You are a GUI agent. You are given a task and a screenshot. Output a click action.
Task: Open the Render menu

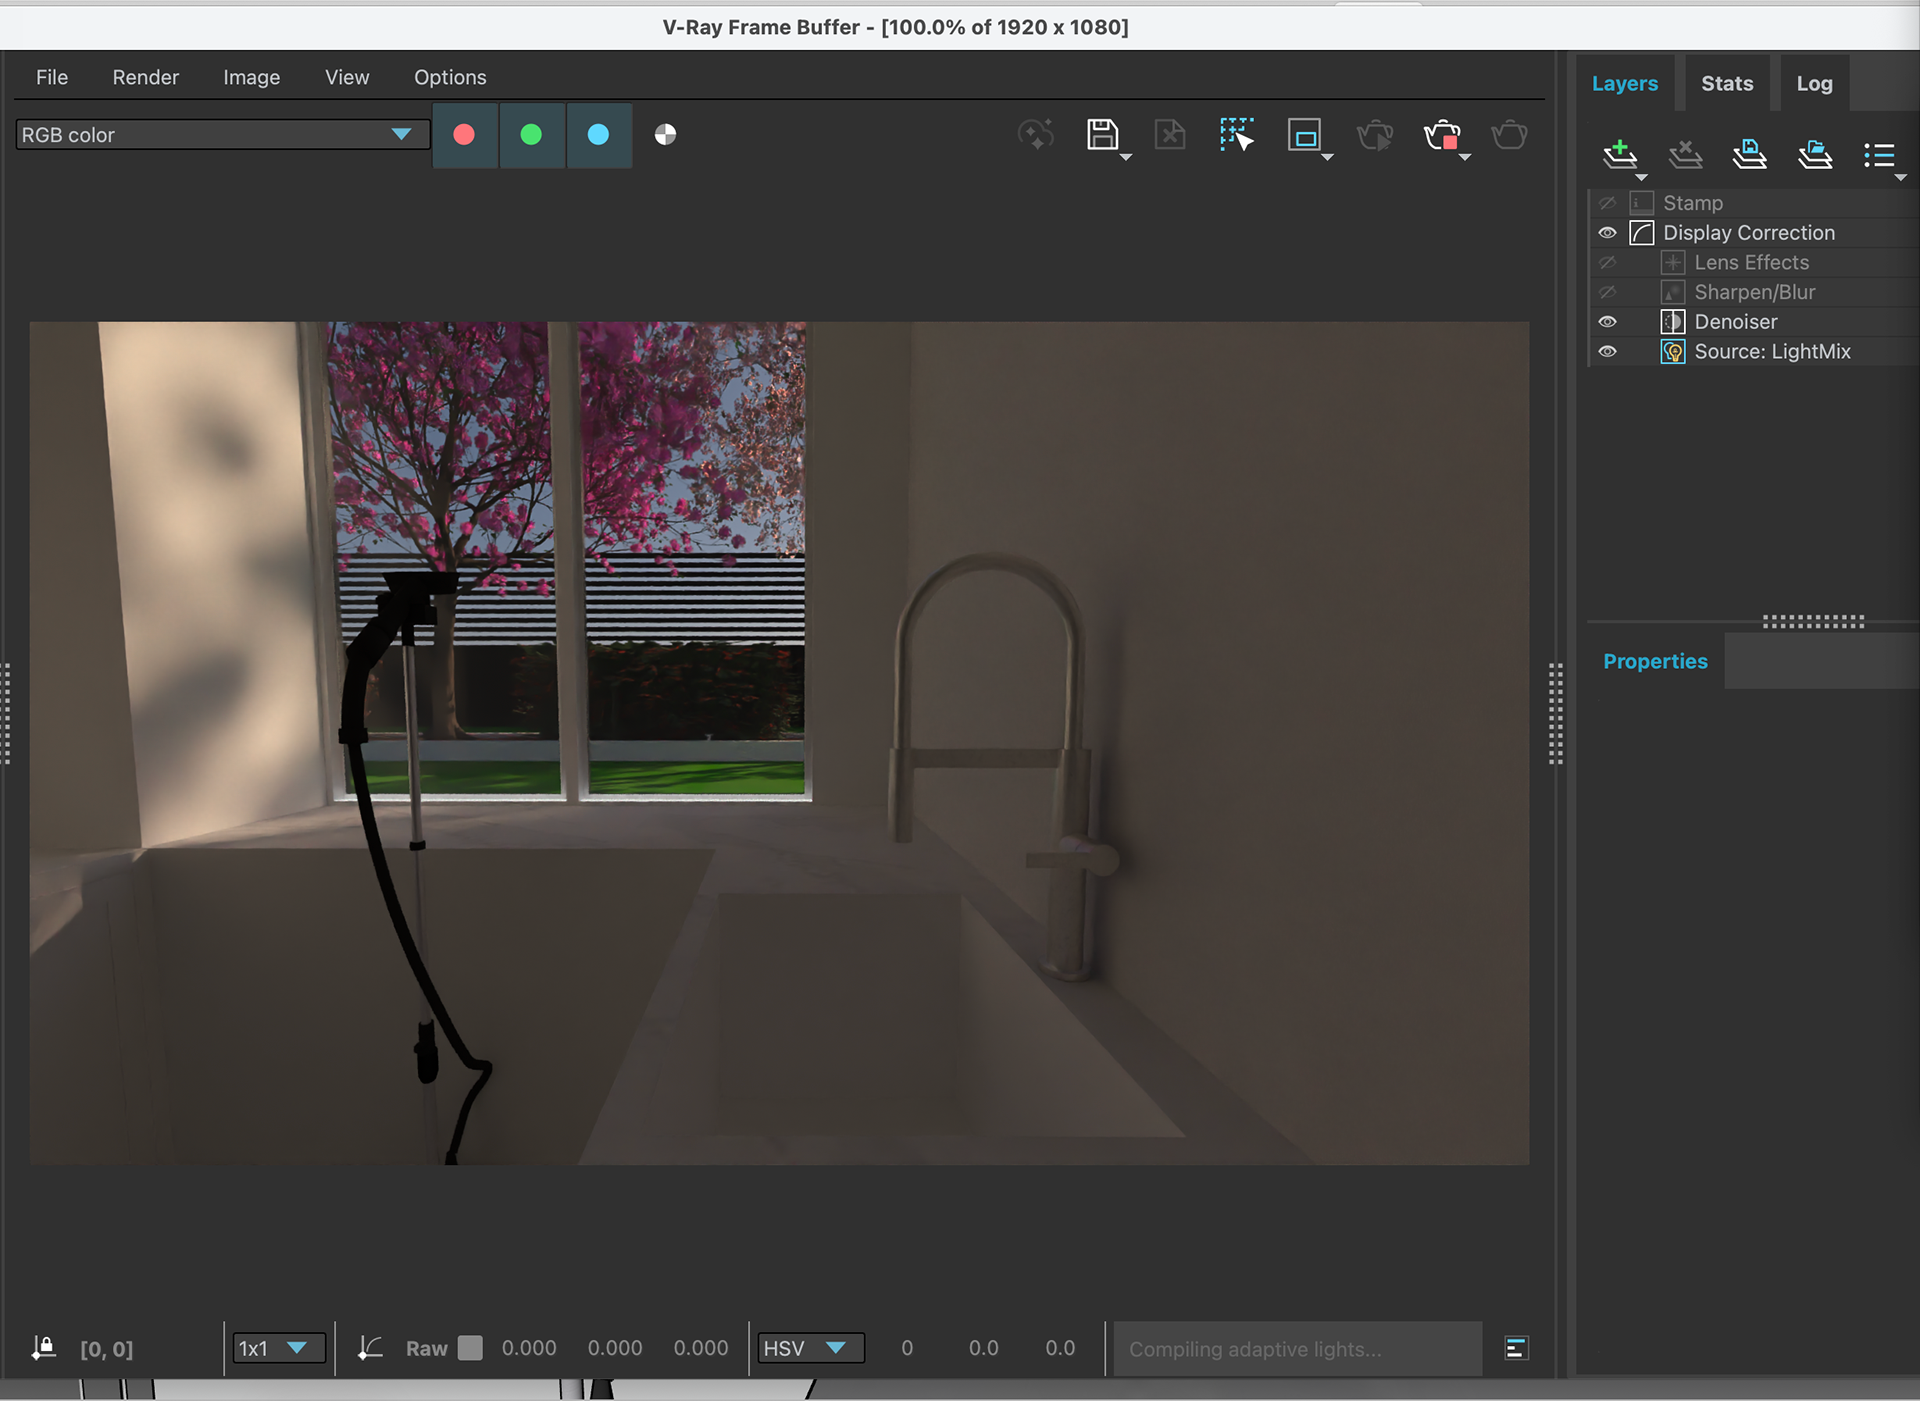coord(145,77)
